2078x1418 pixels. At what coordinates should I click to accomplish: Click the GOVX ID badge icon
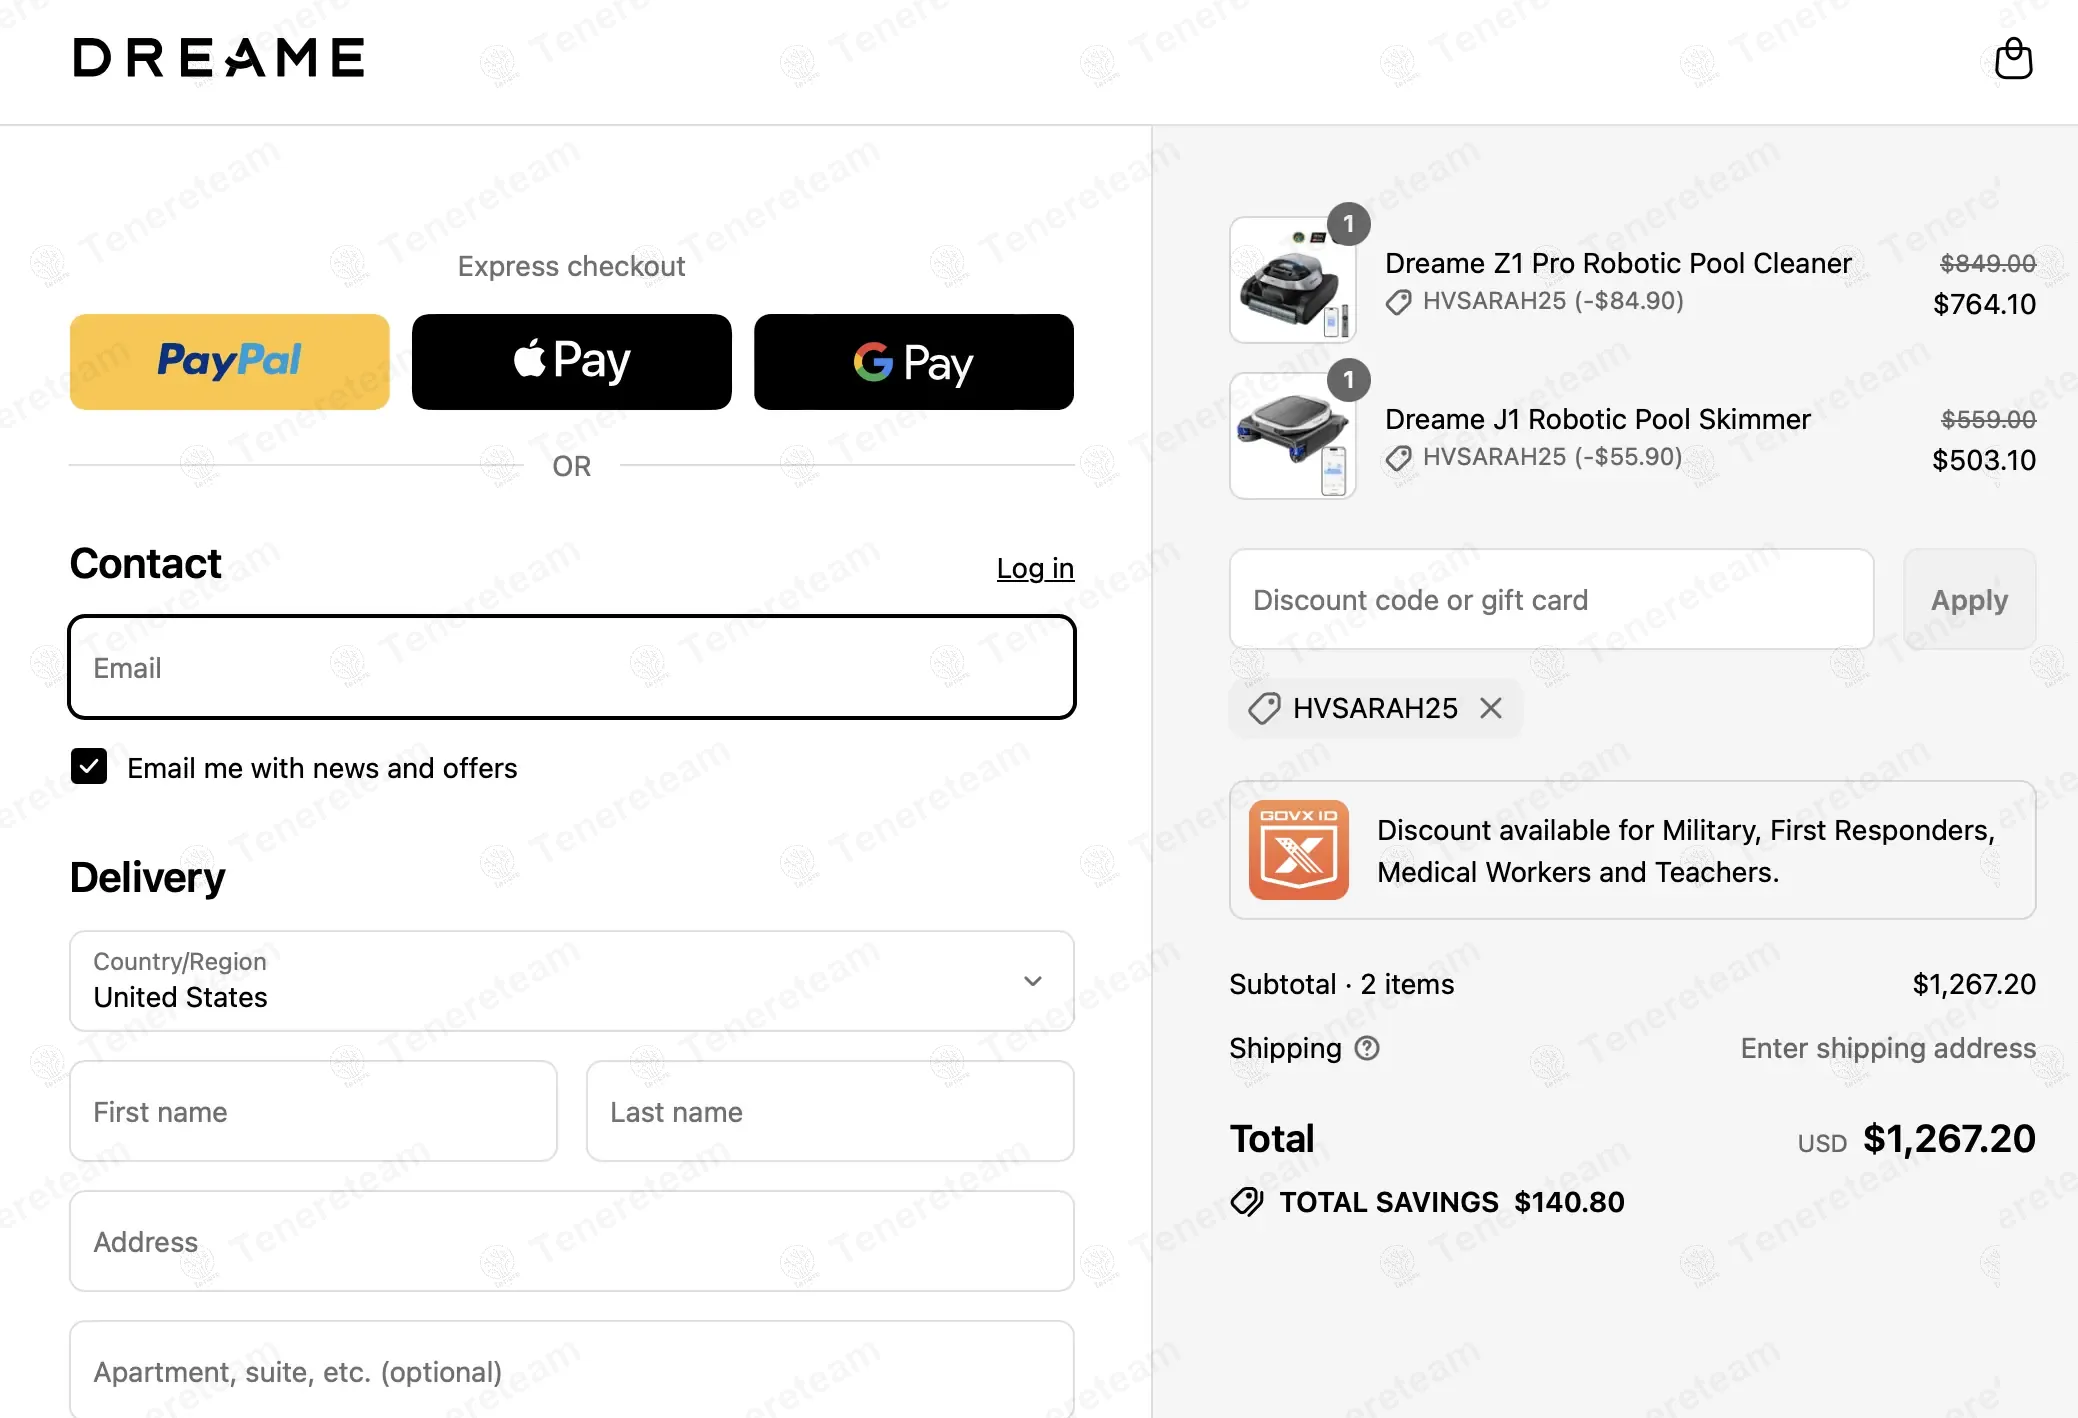click(1298, 850)
